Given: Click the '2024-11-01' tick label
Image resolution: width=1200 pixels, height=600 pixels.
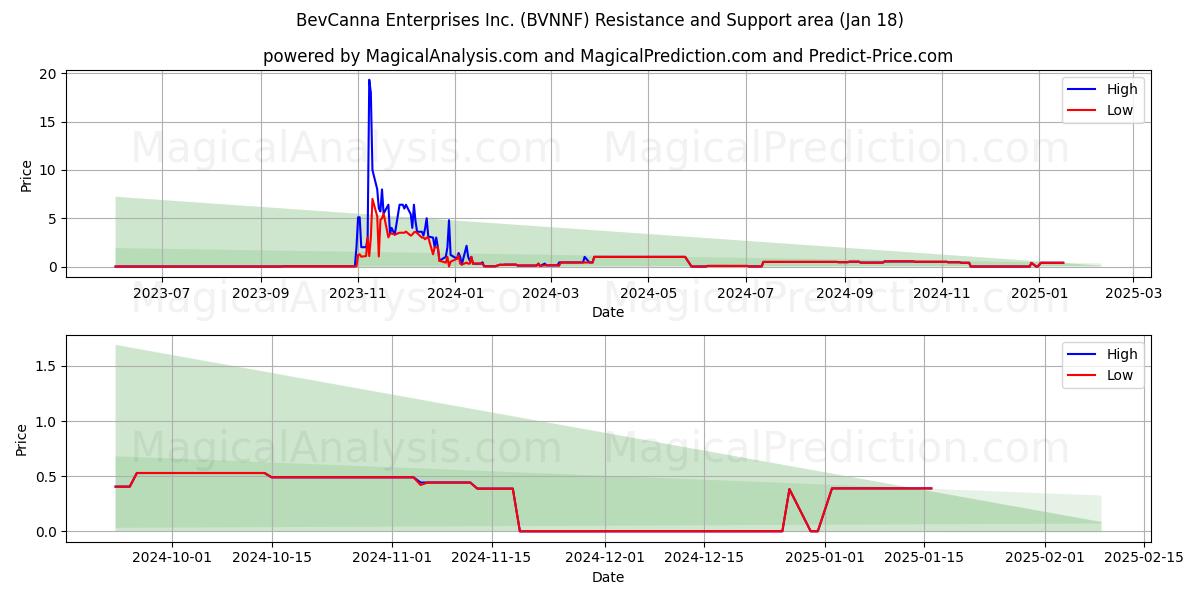Looking at the screenshot, I should click(x=392, y=558).
